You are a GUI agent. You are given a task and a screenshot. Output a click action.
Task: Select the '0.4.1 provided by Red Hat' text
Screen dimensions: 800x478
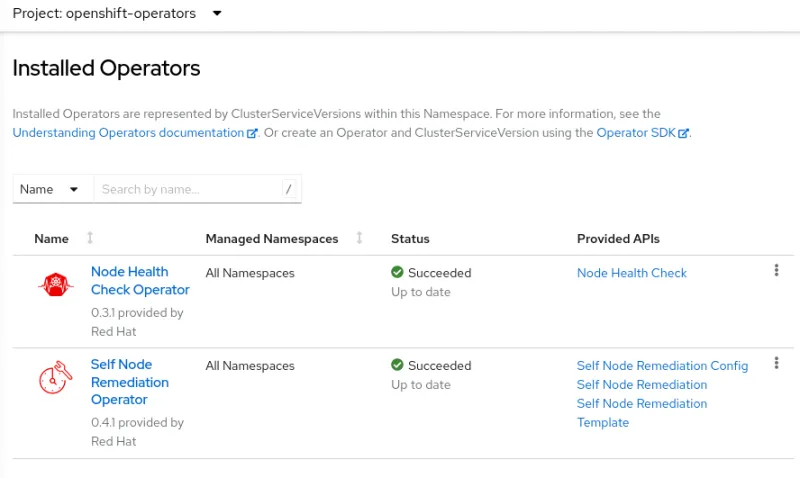[x=137, y=432]
